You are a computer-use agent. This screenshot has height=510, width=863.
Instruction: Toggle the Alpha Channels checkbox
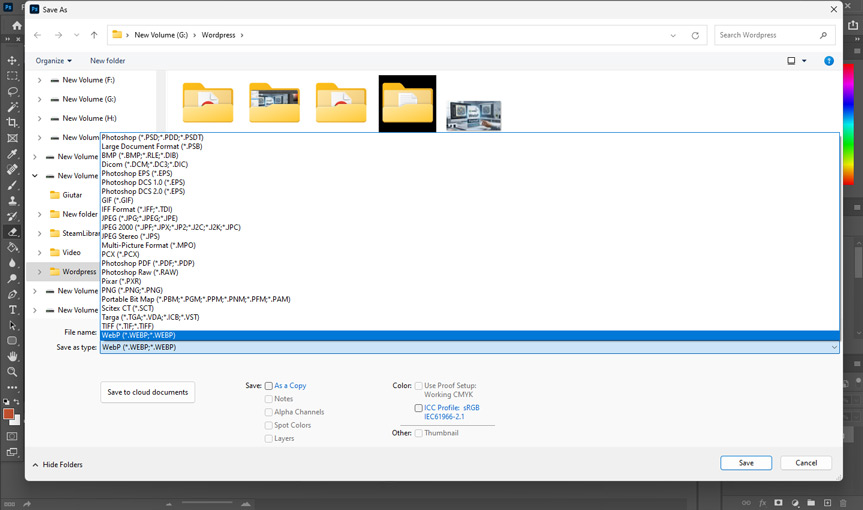269,412
